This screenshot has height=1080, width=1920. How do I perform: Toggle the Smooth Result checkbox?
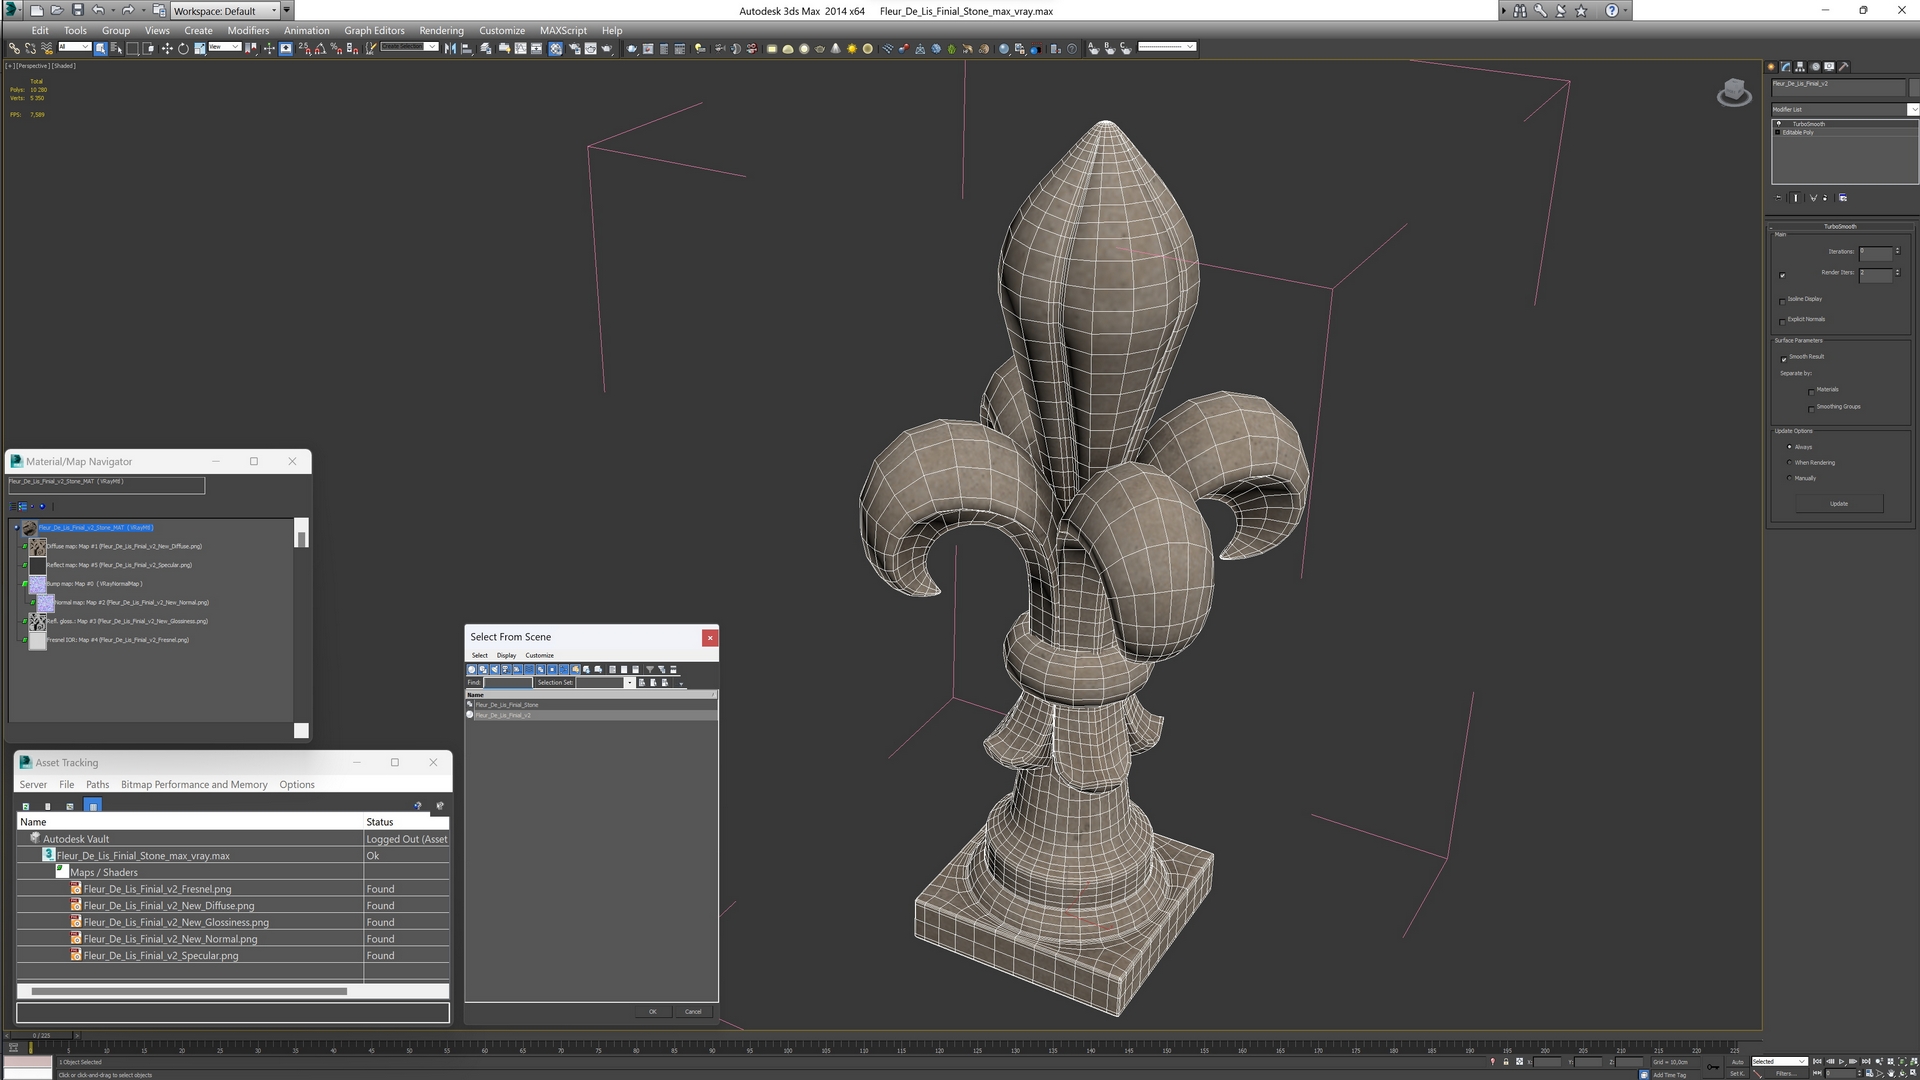(1783, 358)
